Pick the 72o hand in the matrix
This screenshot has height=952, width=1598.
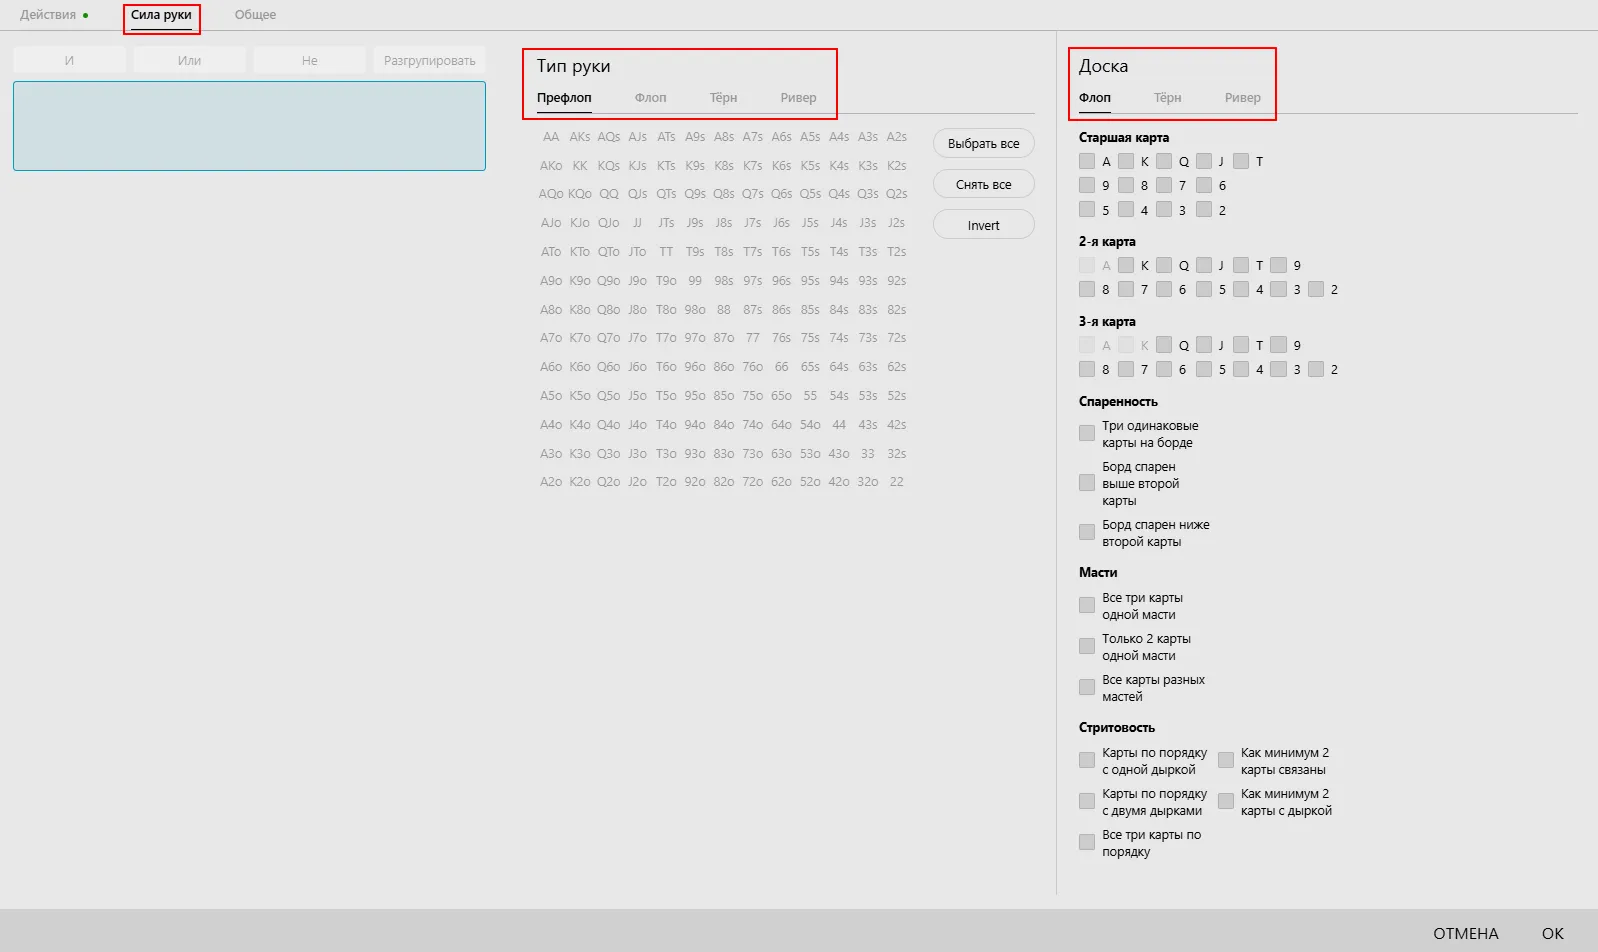click(753, 482)
